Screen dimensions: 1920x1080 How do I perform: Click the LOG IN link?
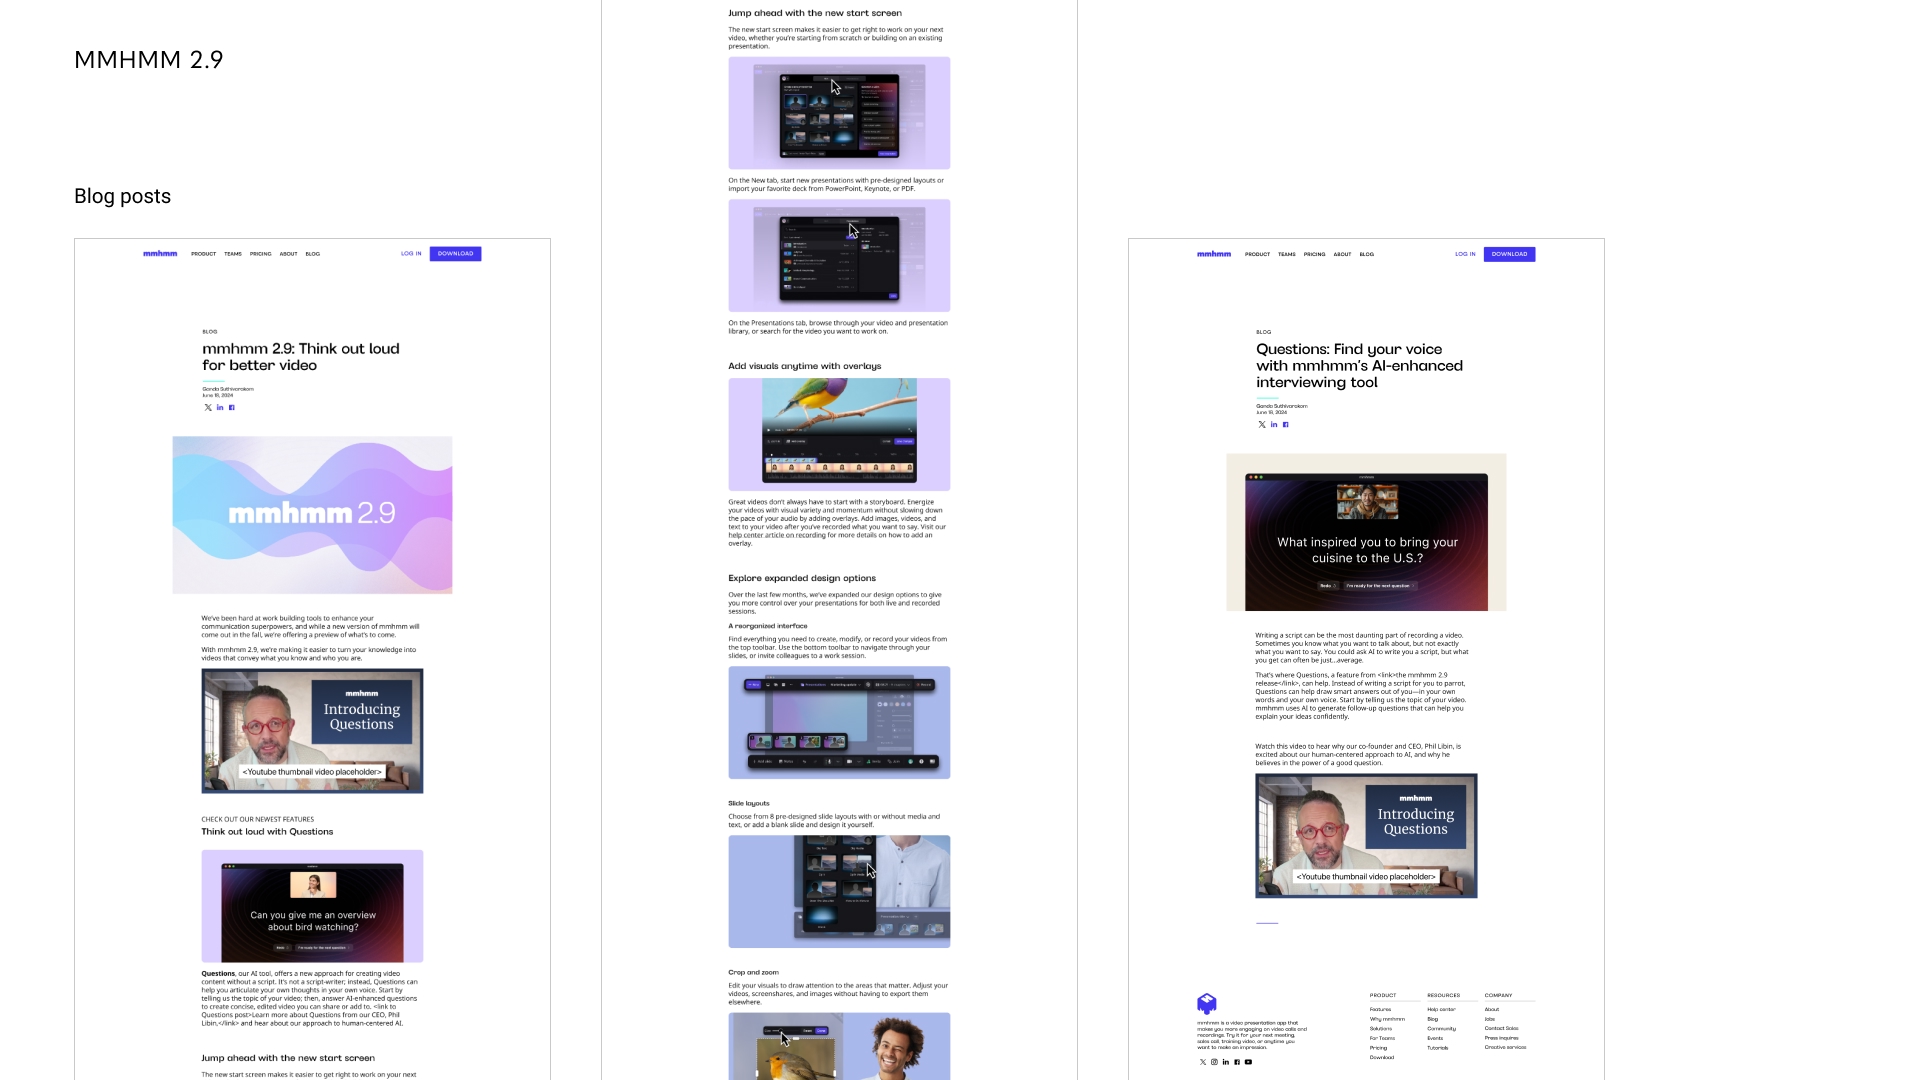click(x=1465, y=254)
